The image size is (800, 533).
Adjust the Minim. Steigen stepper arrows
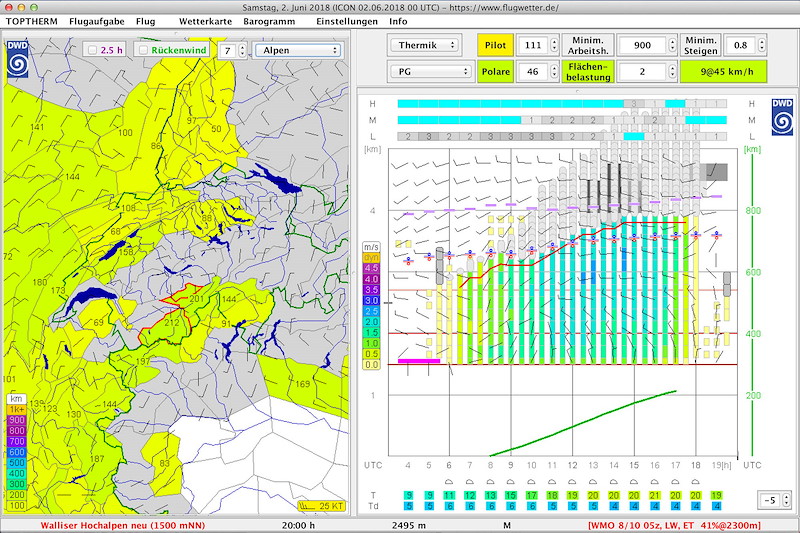point(762,45)
